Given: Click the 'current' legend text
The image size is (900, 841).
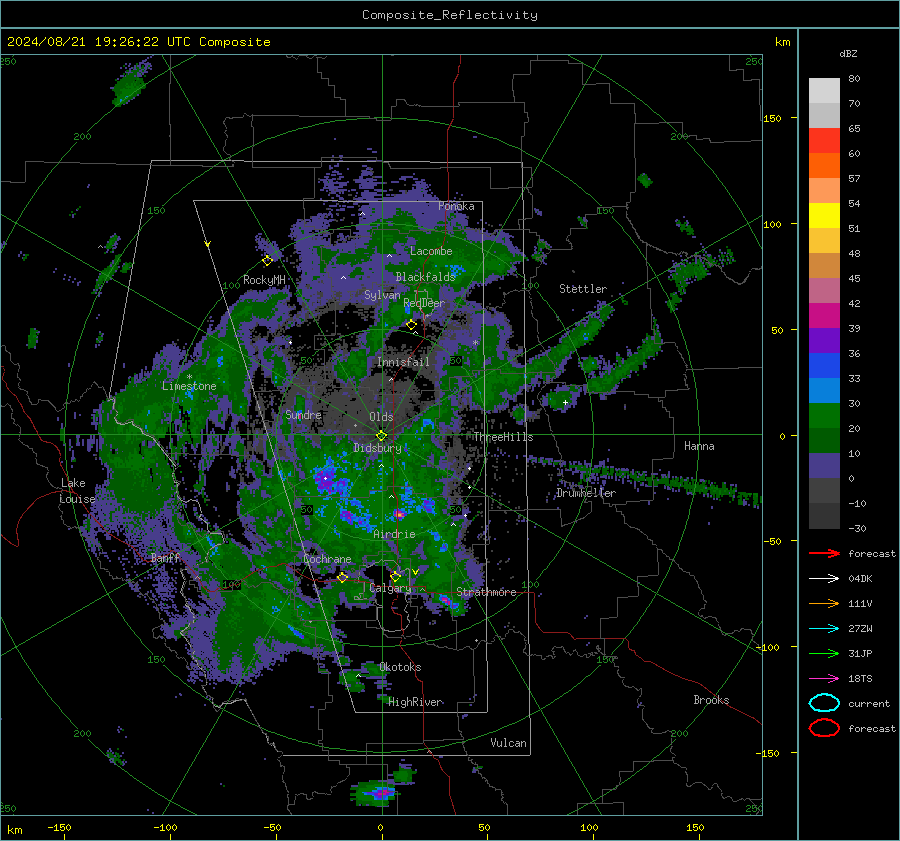Looking at the screenshot, I should [869, 703].
